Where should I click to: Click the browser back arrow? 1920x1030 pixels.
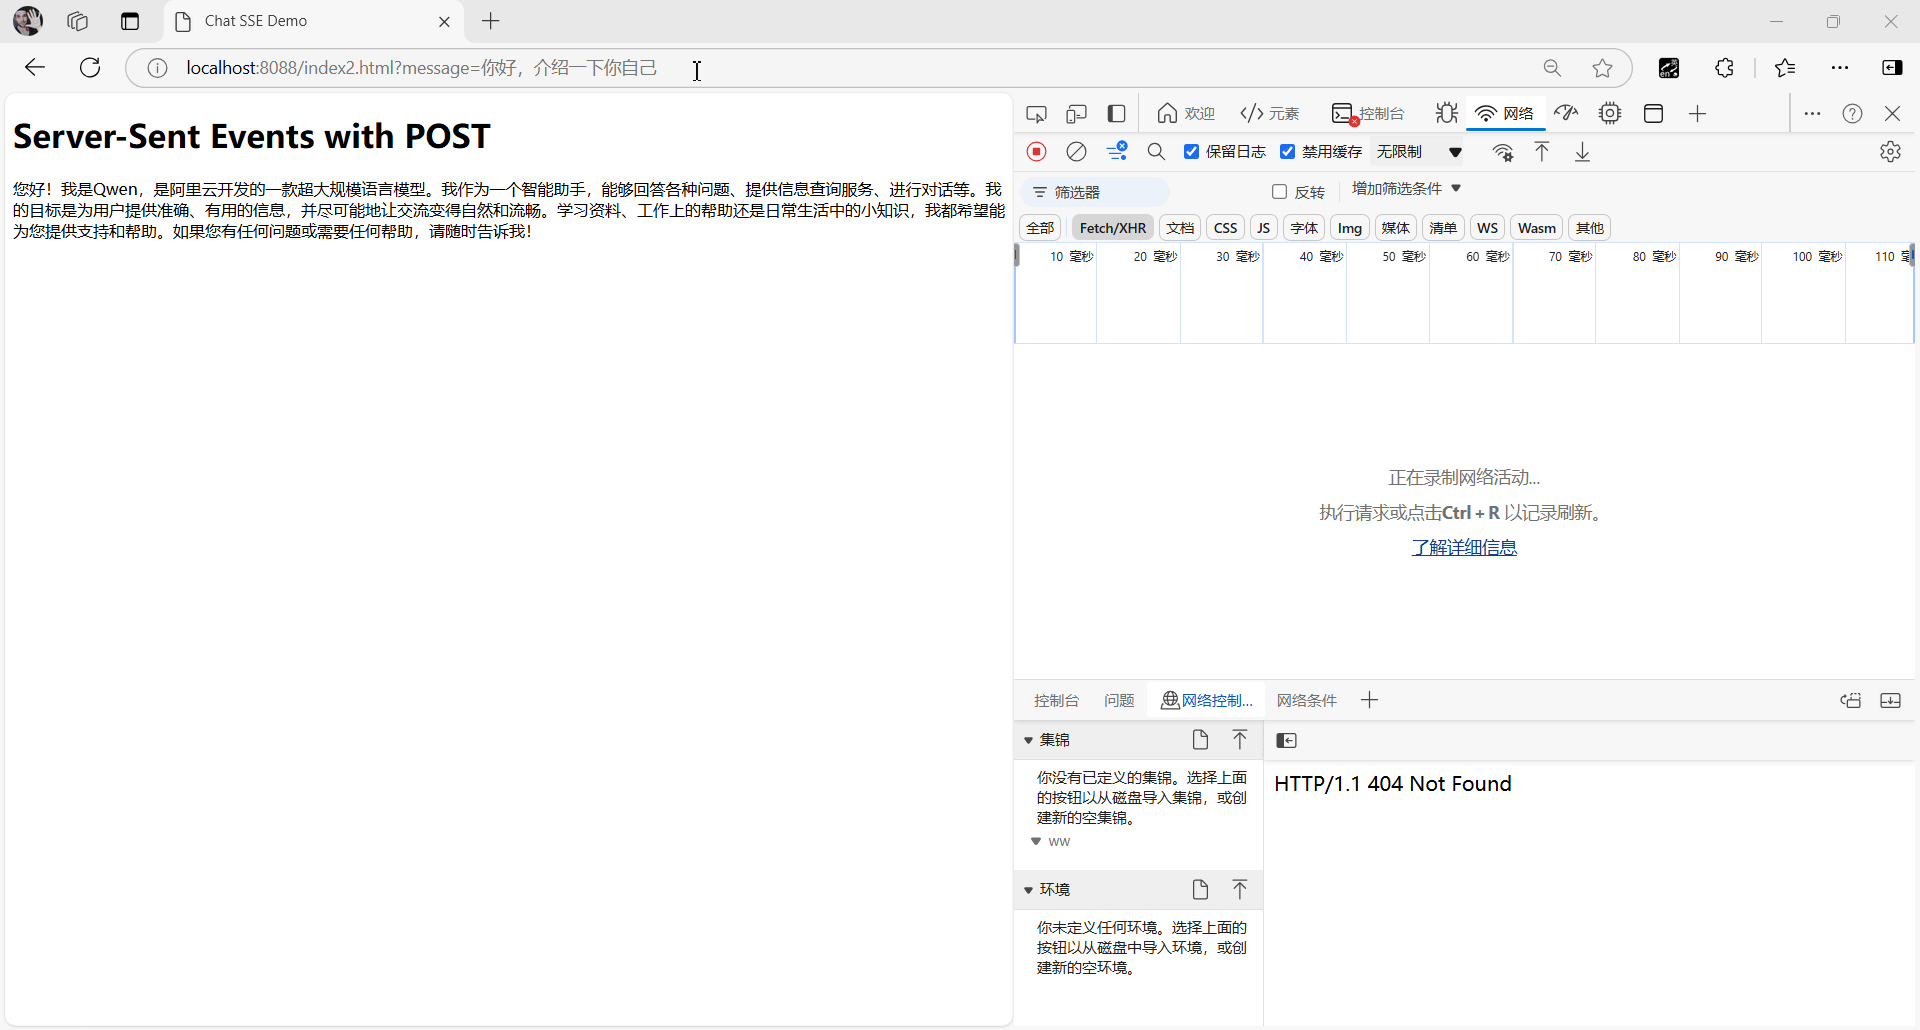pos(35,68)
